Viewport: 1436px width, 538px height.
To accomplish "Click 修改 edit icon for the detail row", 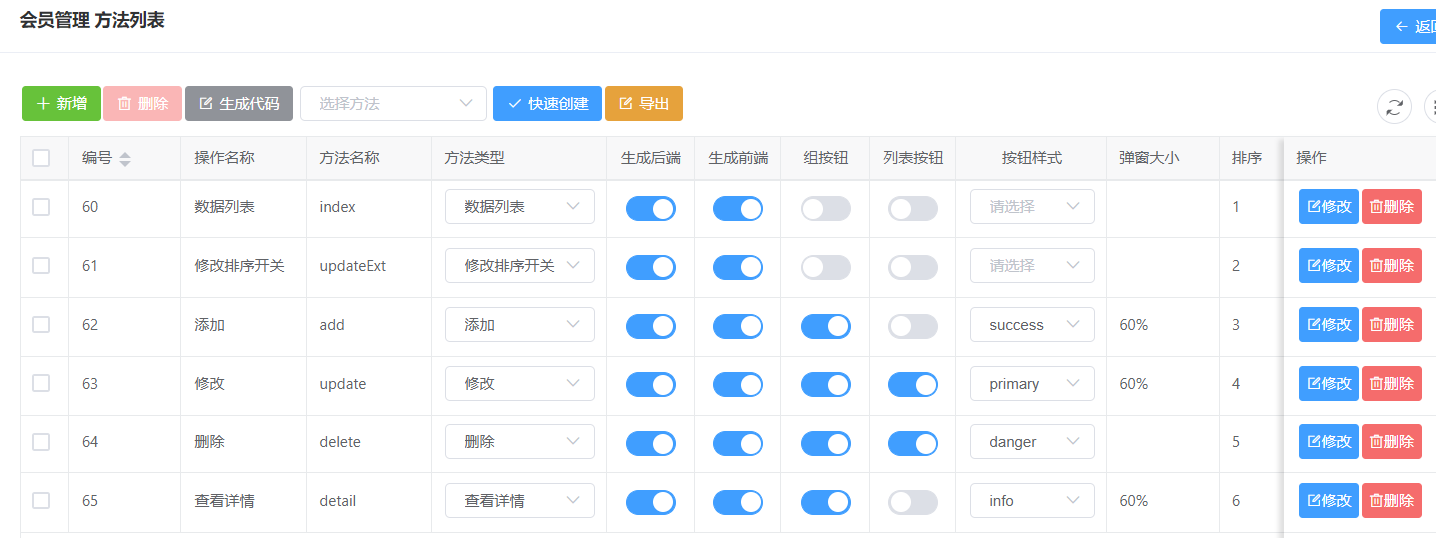I will (1328, 501).
